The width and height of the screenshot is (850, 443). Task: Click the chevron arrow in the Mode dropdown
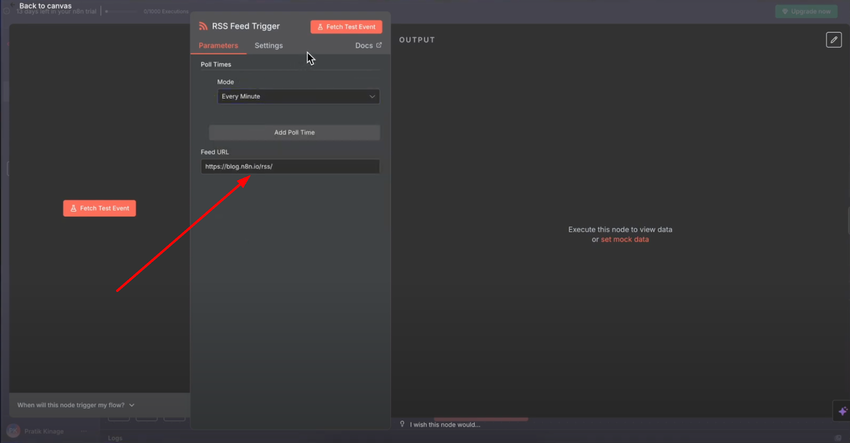point(372,97)
